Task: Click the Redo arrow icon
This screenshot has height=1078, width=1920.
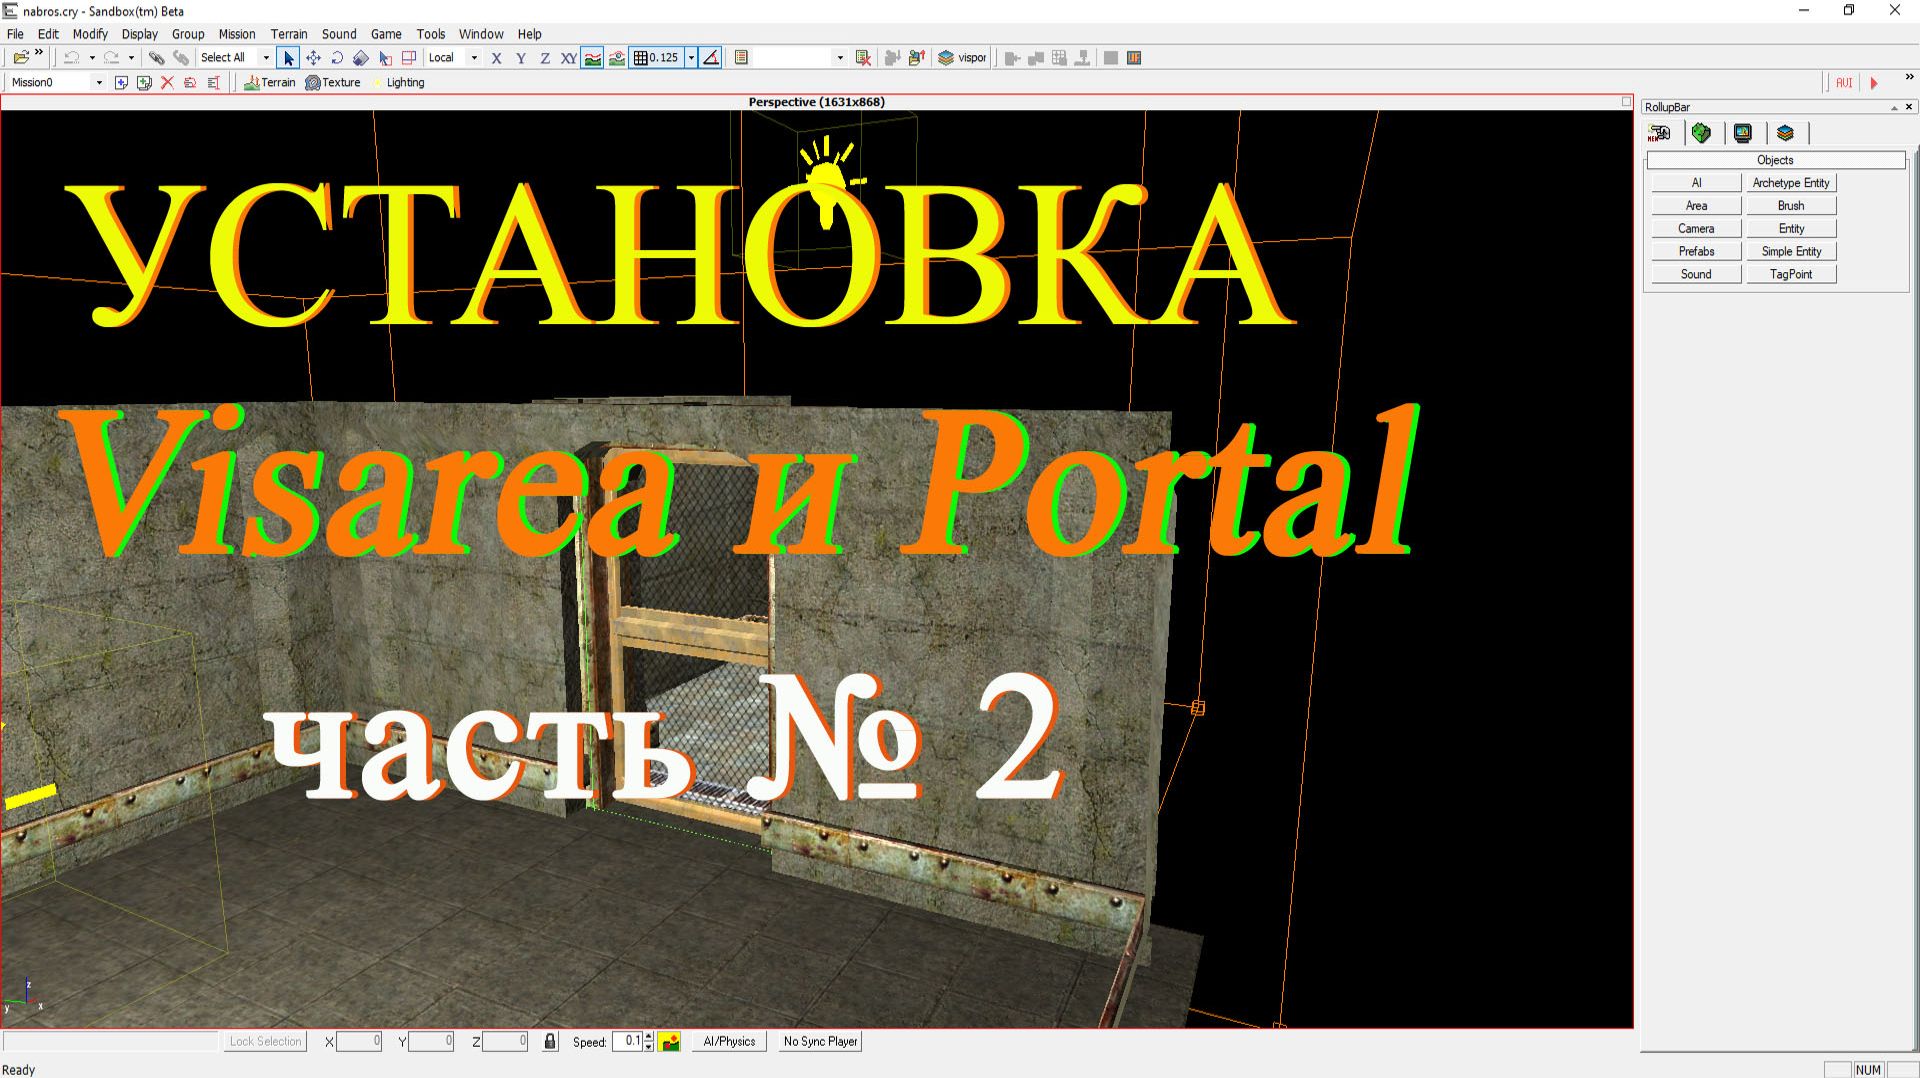Action: point(111,58)
